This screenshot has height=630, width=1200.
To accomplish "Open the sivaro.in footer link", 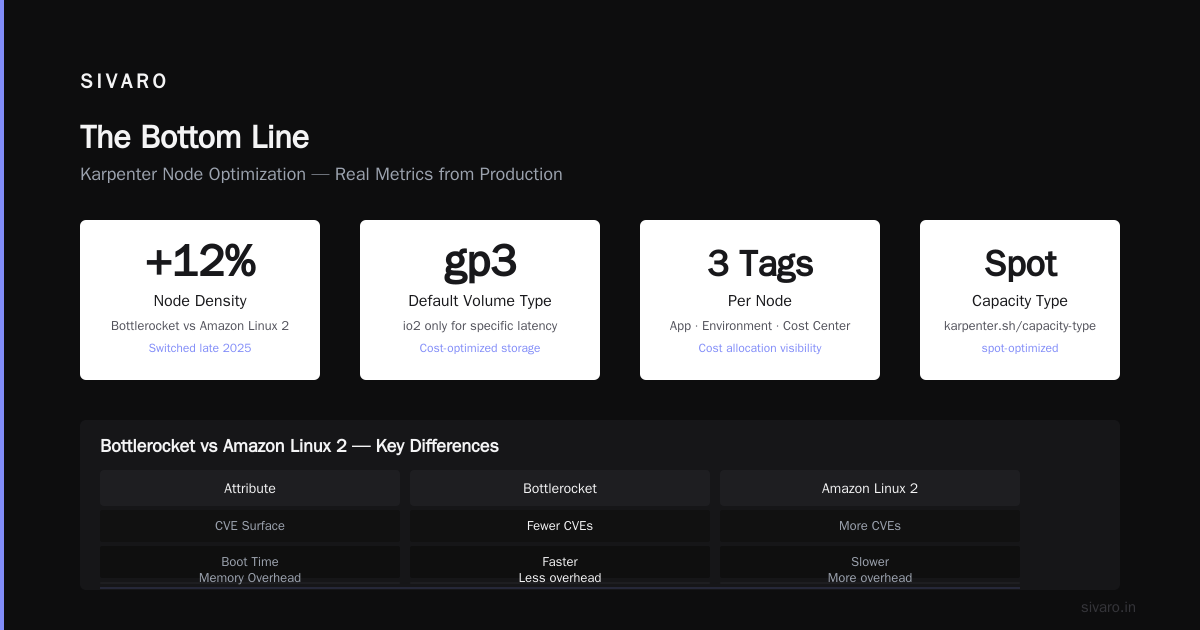I will [1108, 607].
